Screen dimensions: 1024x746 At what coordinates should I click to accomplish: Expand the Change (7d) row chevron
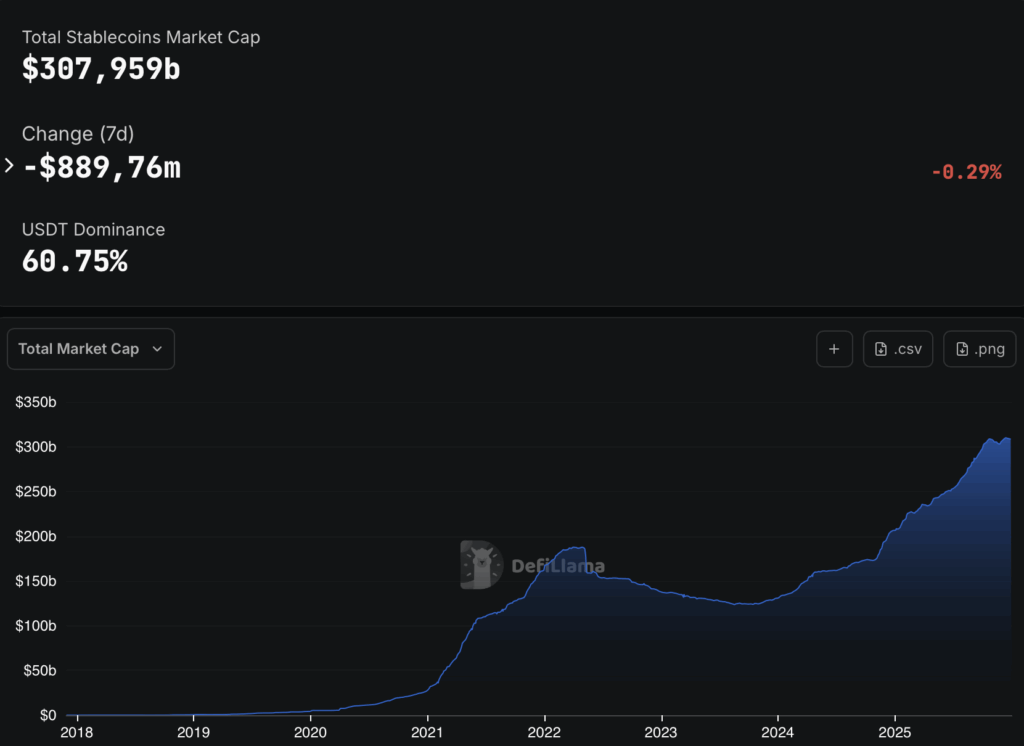pos(9,166)
